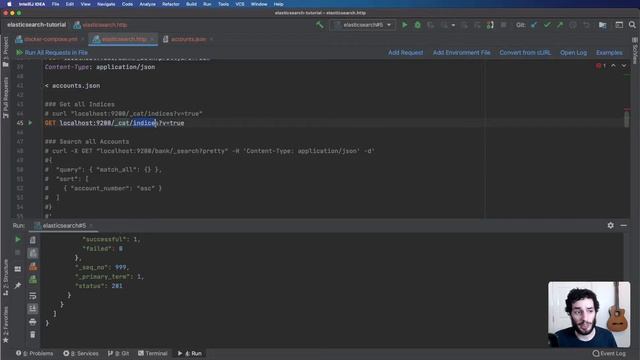Viewport: 640px width, 360px height.
Task: Toggle scroll to end icon in Run panel
Action: (x=33, y=309)
